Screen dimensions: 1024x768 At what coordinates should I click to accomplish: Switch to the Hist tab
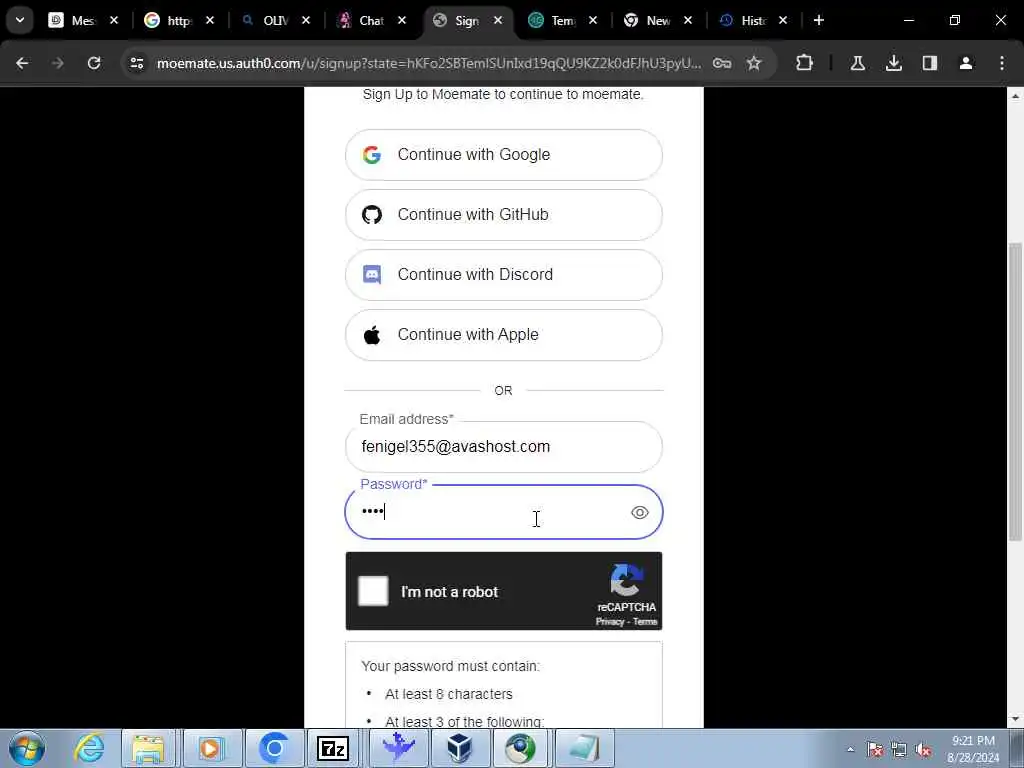click(x=752, y=20)
